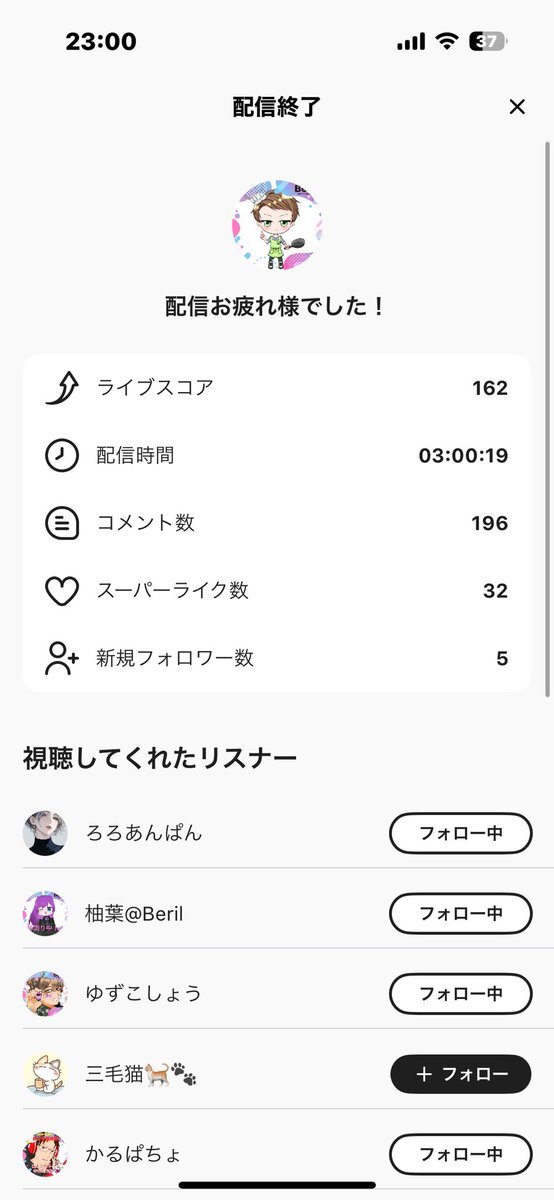Toggle フォロー中 for かるぱちょ
Viewport: 554px width, 1200px height.
[x=461, y=1154]
